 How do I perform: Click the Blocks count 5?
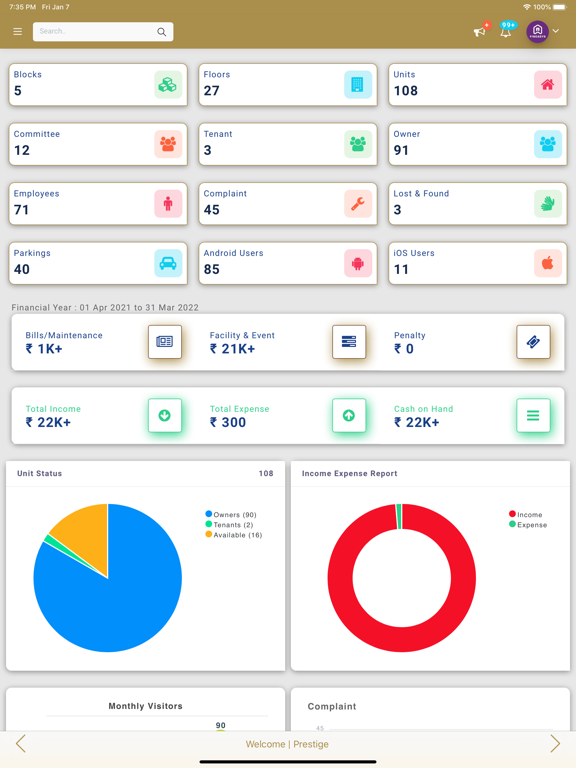point(18,91)
